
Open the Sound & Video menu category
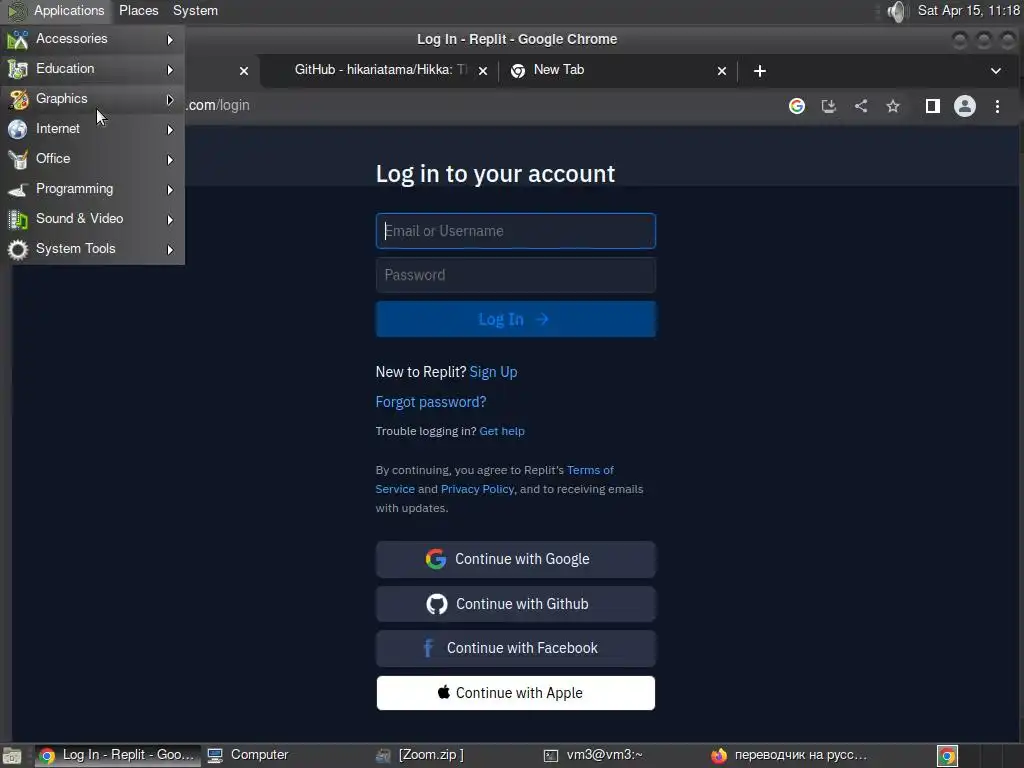click(x=92, y=219)
